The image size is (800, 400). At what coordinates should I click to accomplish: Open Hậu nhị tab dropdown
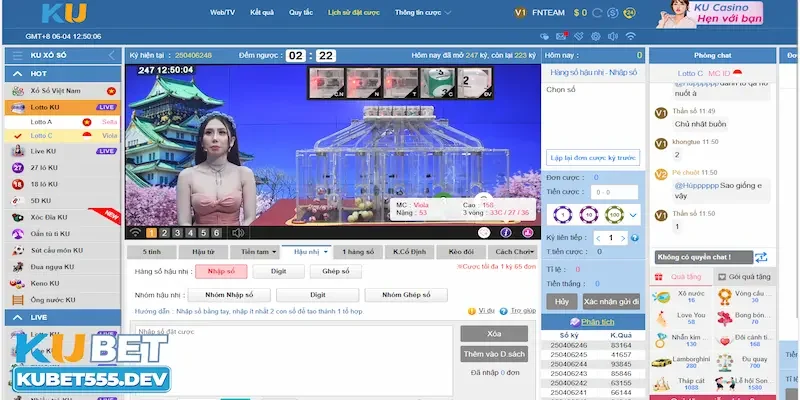click(326, 252)
